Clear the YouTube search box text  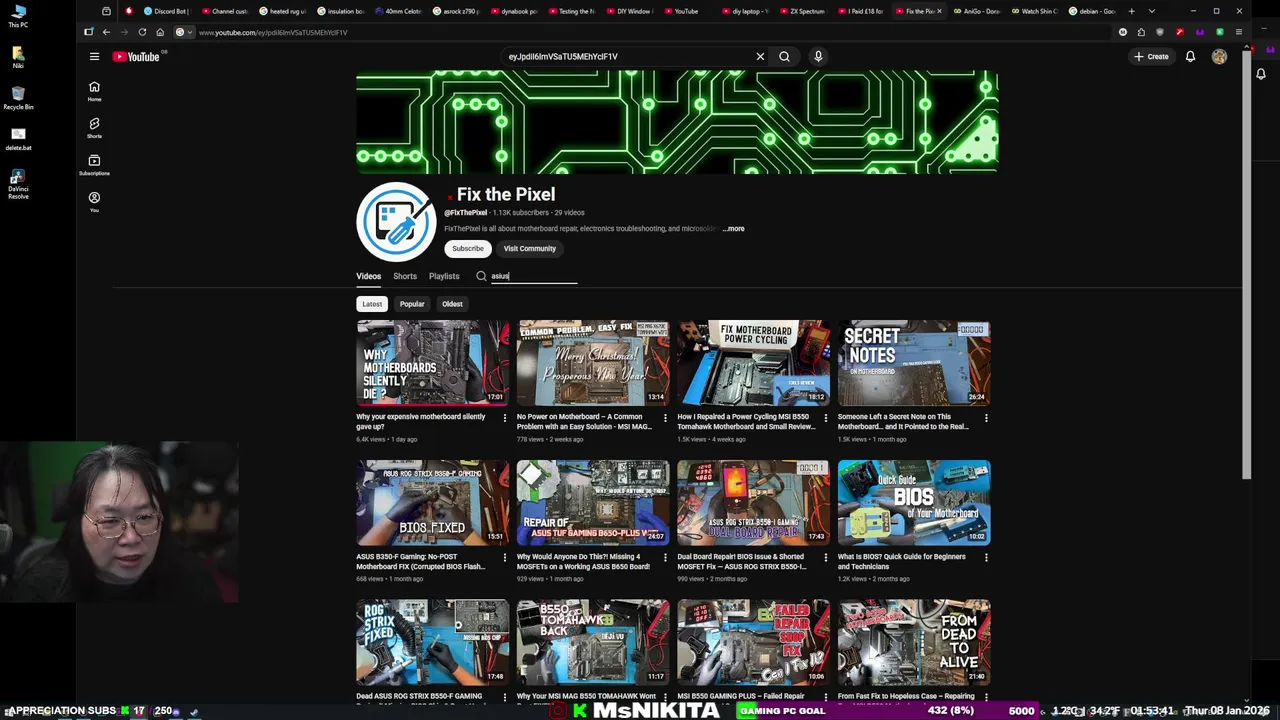(760, 57)
